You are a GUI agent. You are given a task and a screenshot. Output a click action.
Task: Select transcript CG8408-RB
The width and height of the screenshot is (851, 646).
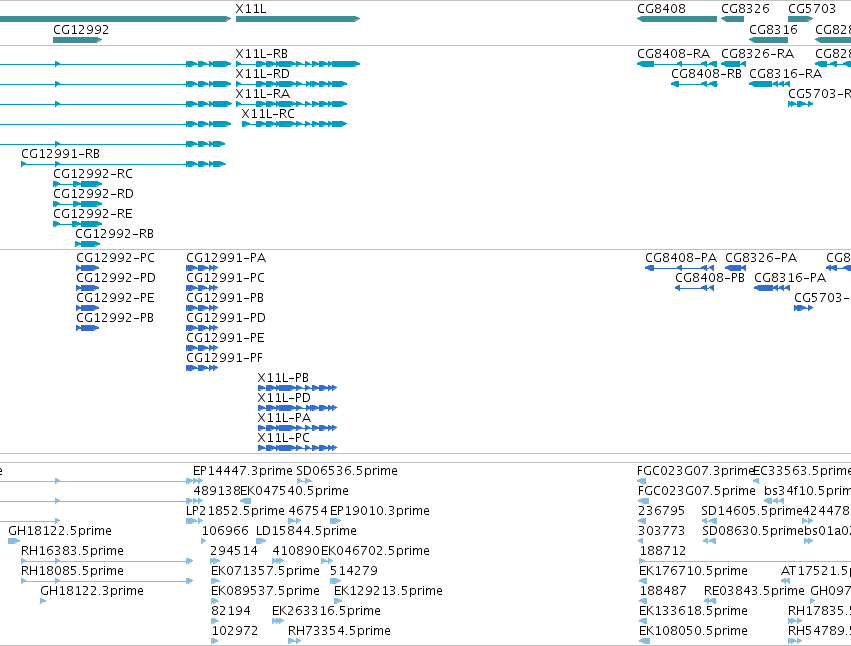(694, 84)
